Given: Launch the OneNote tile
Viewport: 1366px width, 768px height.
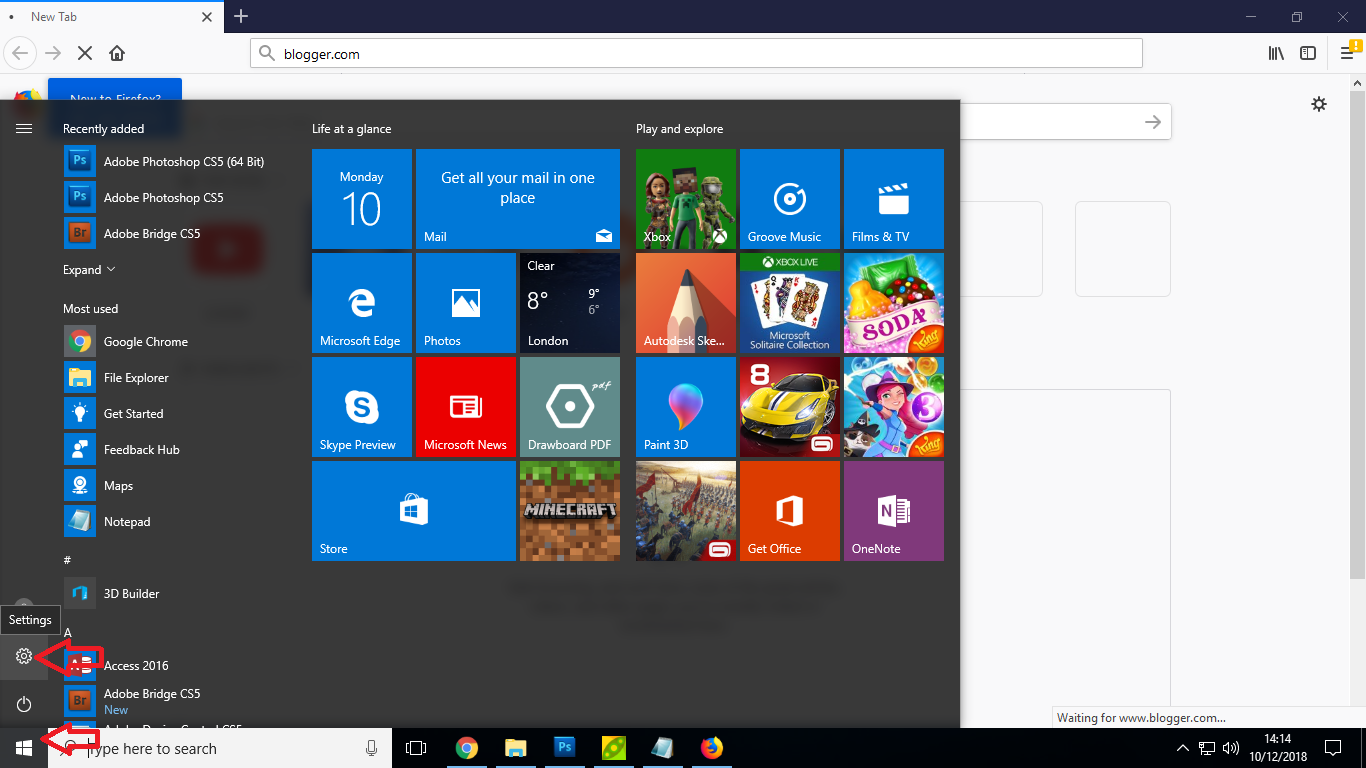Looking at the screenshot, I should pos(894,511).
